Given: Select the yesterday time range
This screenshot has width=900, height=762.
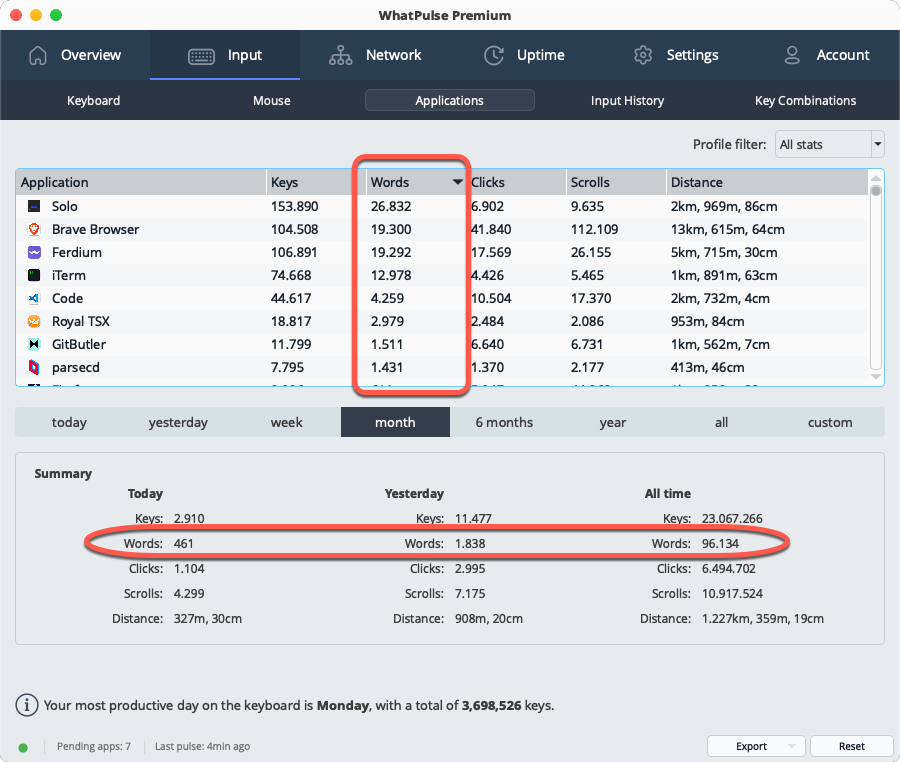Looking at the screenshot, I should pos(178,422).
